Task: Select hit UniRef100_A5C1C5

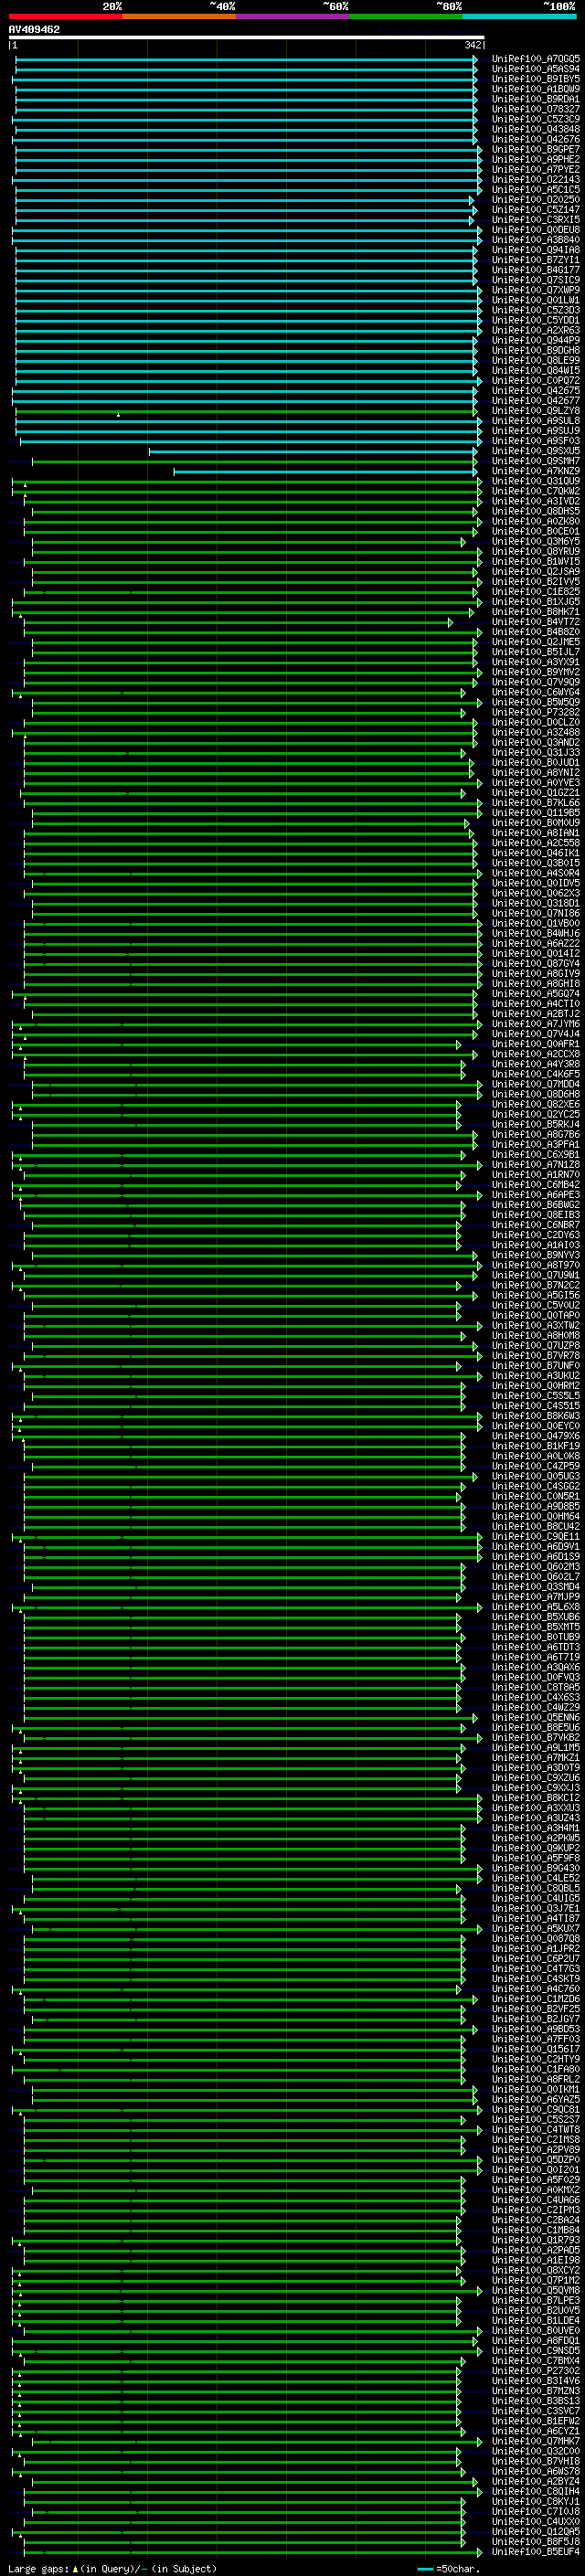Action: [x=535, y=190]
